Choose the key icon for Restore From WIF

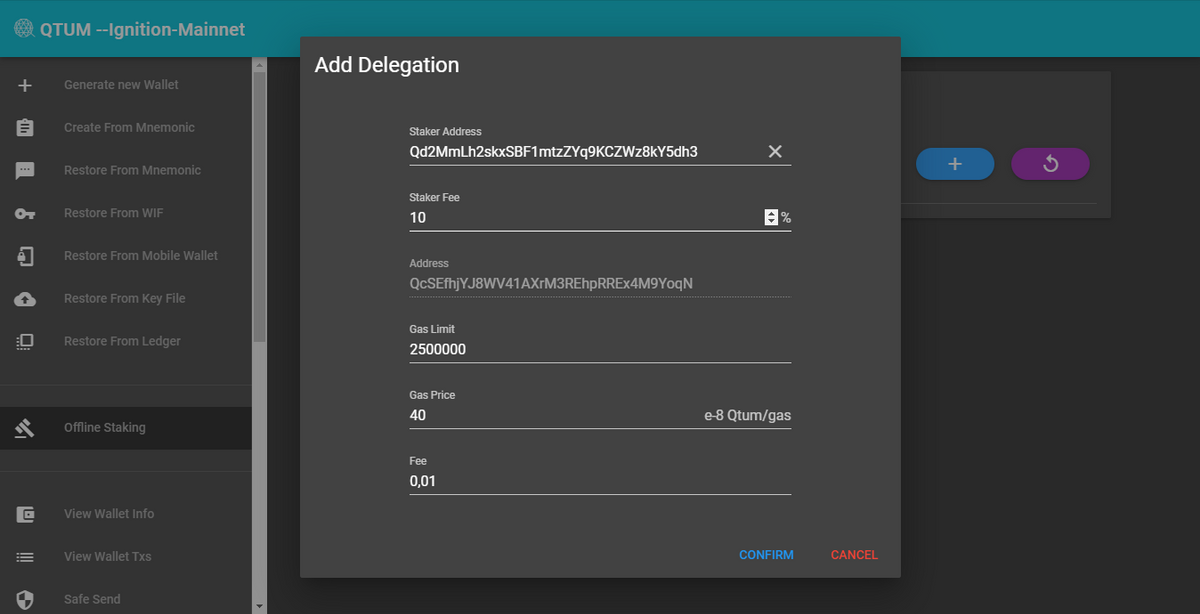point(25,214)
